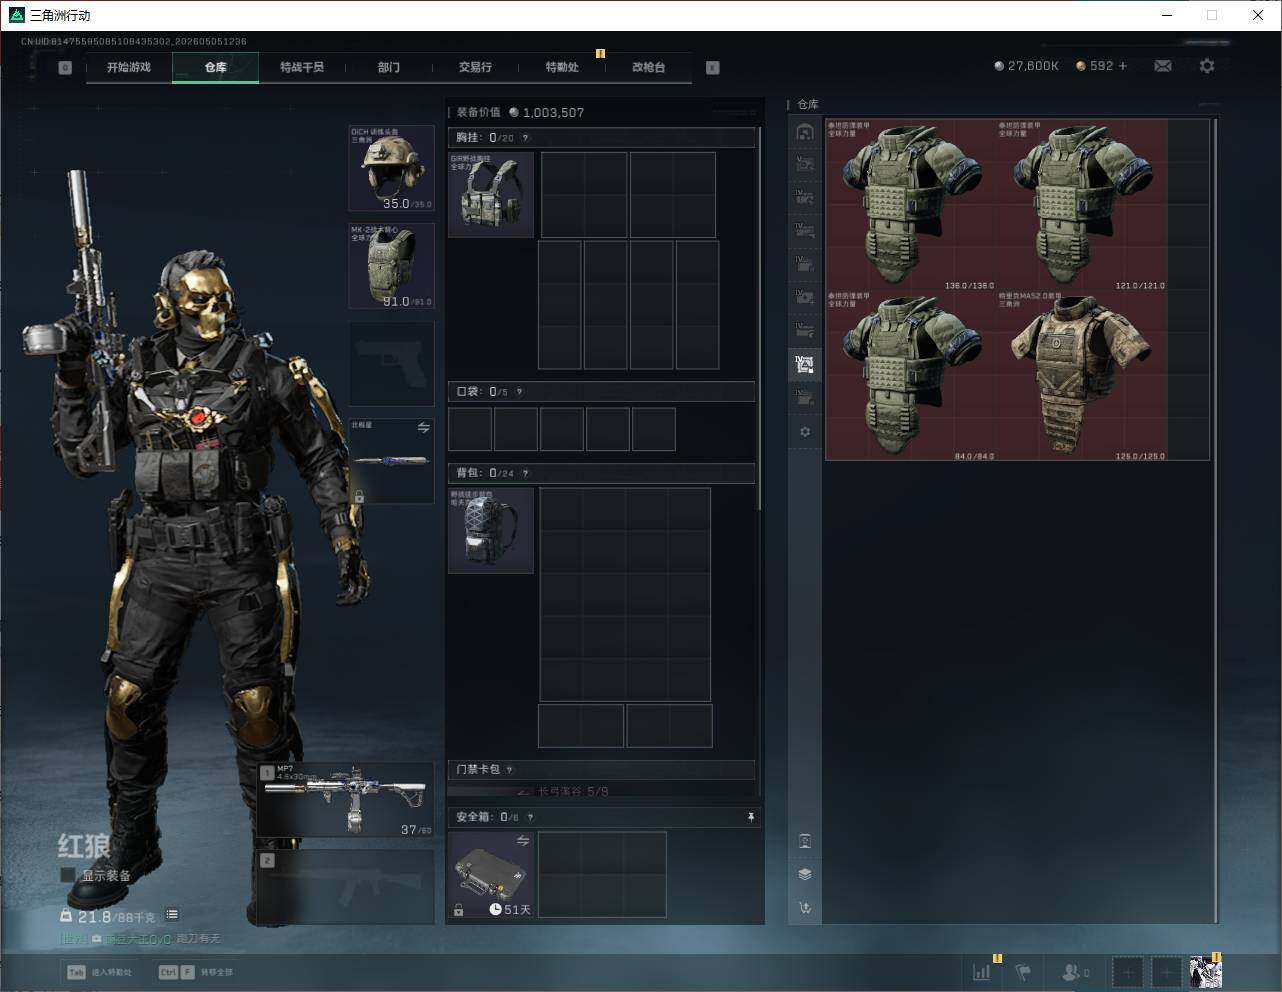
Task: Select the empty pistol slot
Action: tap(391, 363)
